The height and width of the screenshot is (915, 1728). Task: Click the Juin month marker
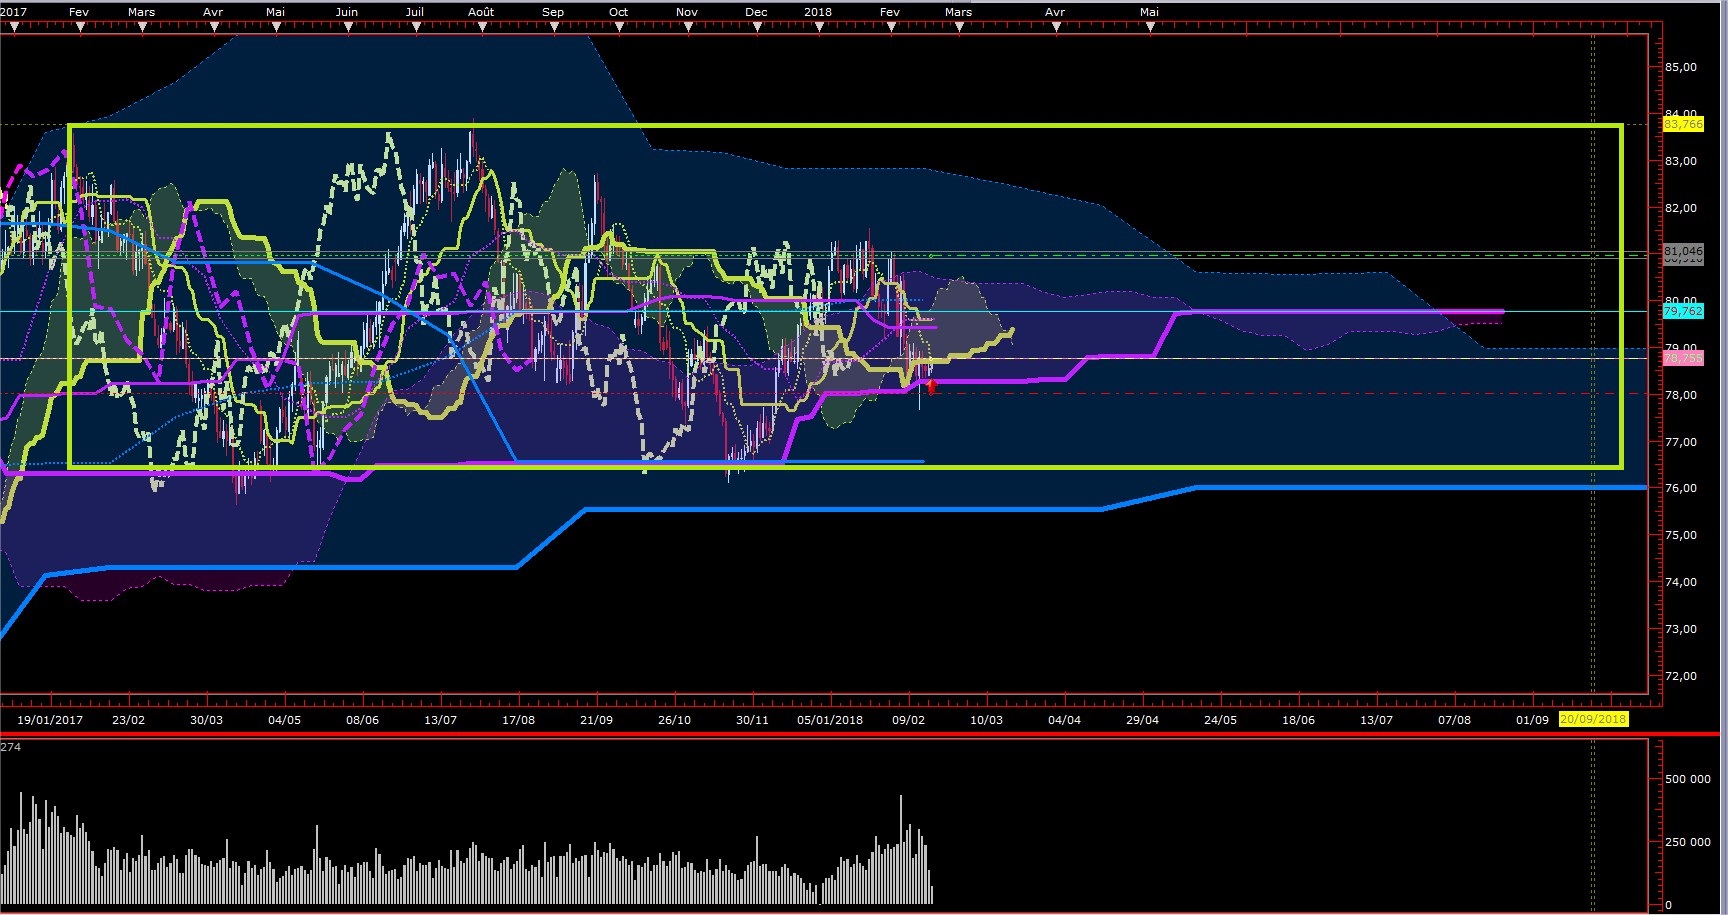[347, 12]
